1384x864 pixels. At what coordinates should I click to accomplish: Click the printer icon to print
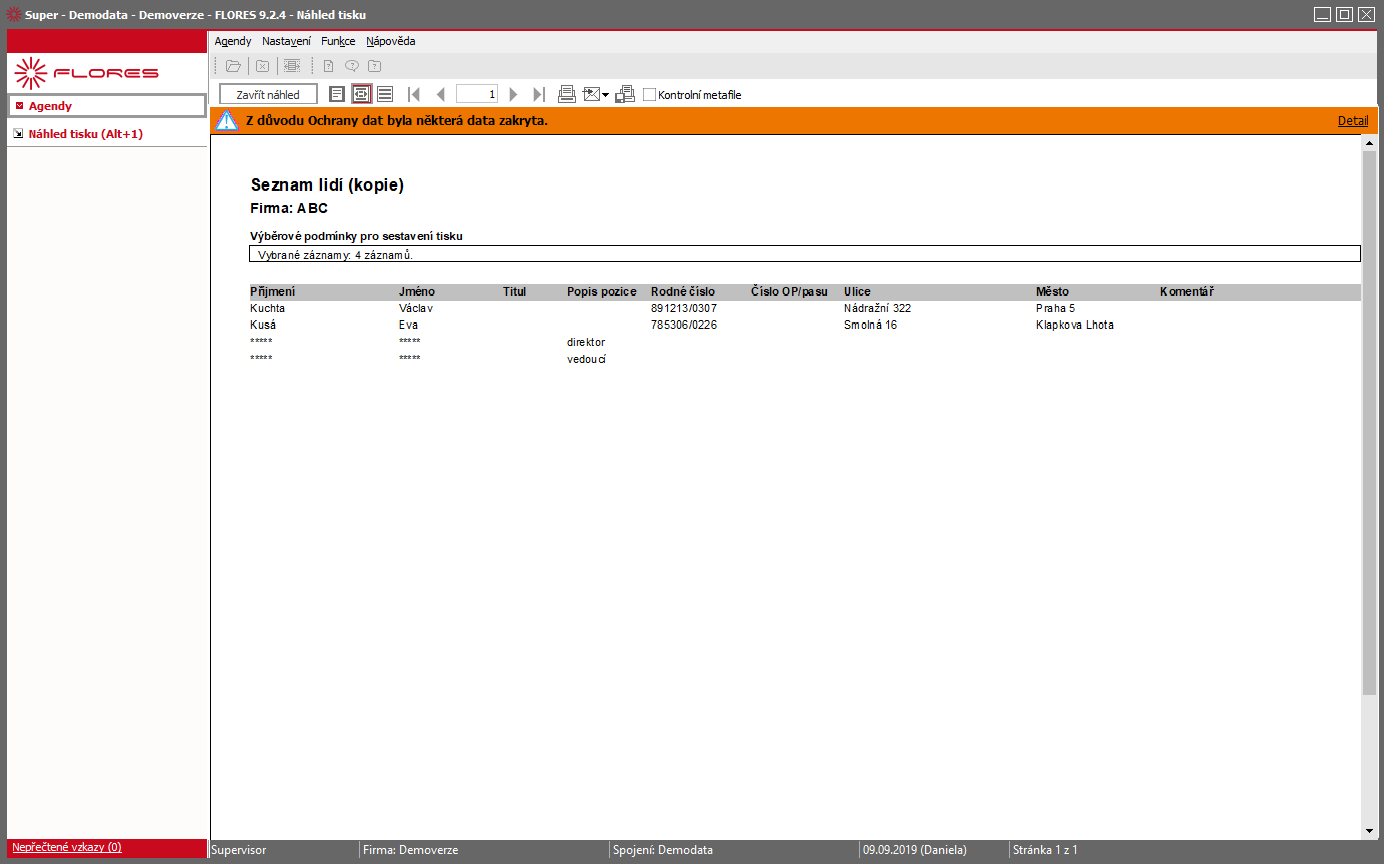[566, 94]
